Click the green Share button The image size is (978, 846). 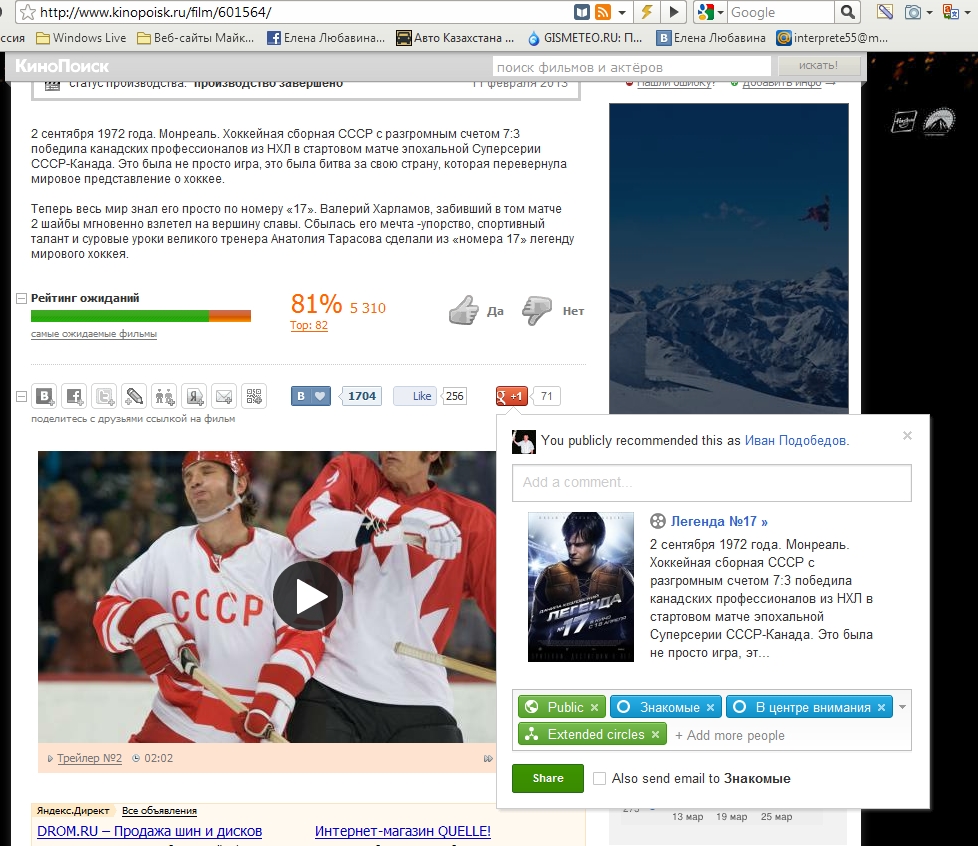pyautogui.click(x=548, y=778)
